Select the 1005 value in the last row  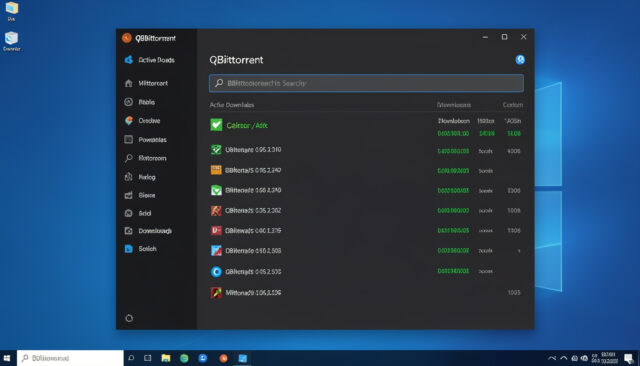tap(514, 293)
